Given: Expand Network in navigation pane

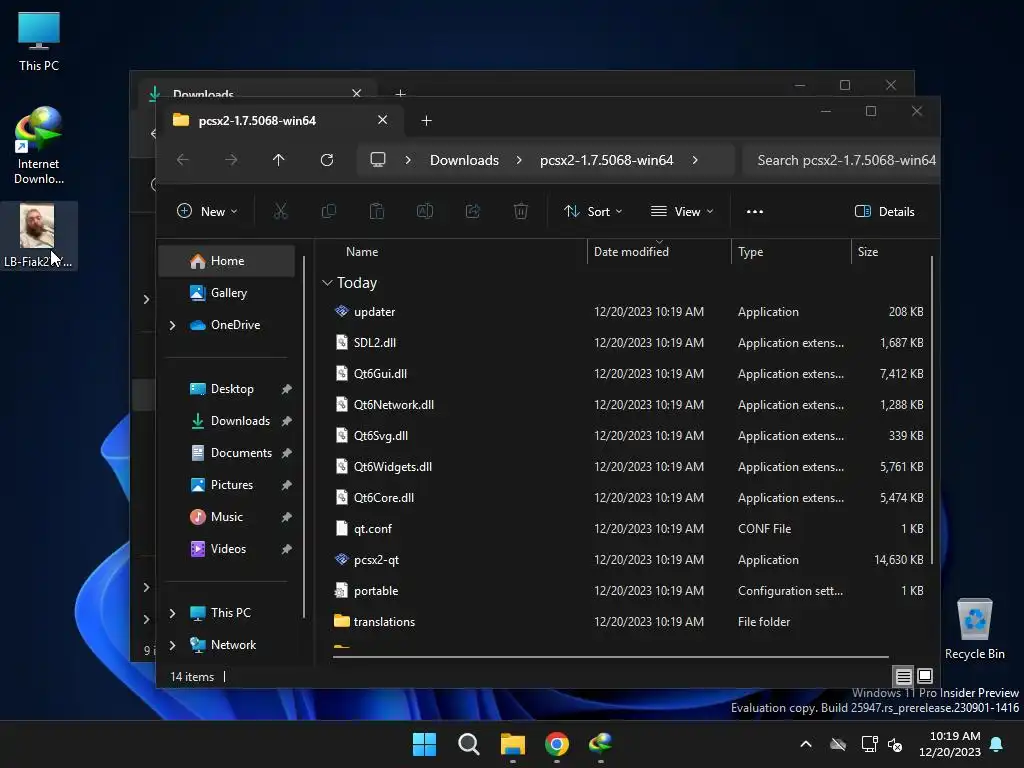Looking at the screenshot, I should 172,645.
